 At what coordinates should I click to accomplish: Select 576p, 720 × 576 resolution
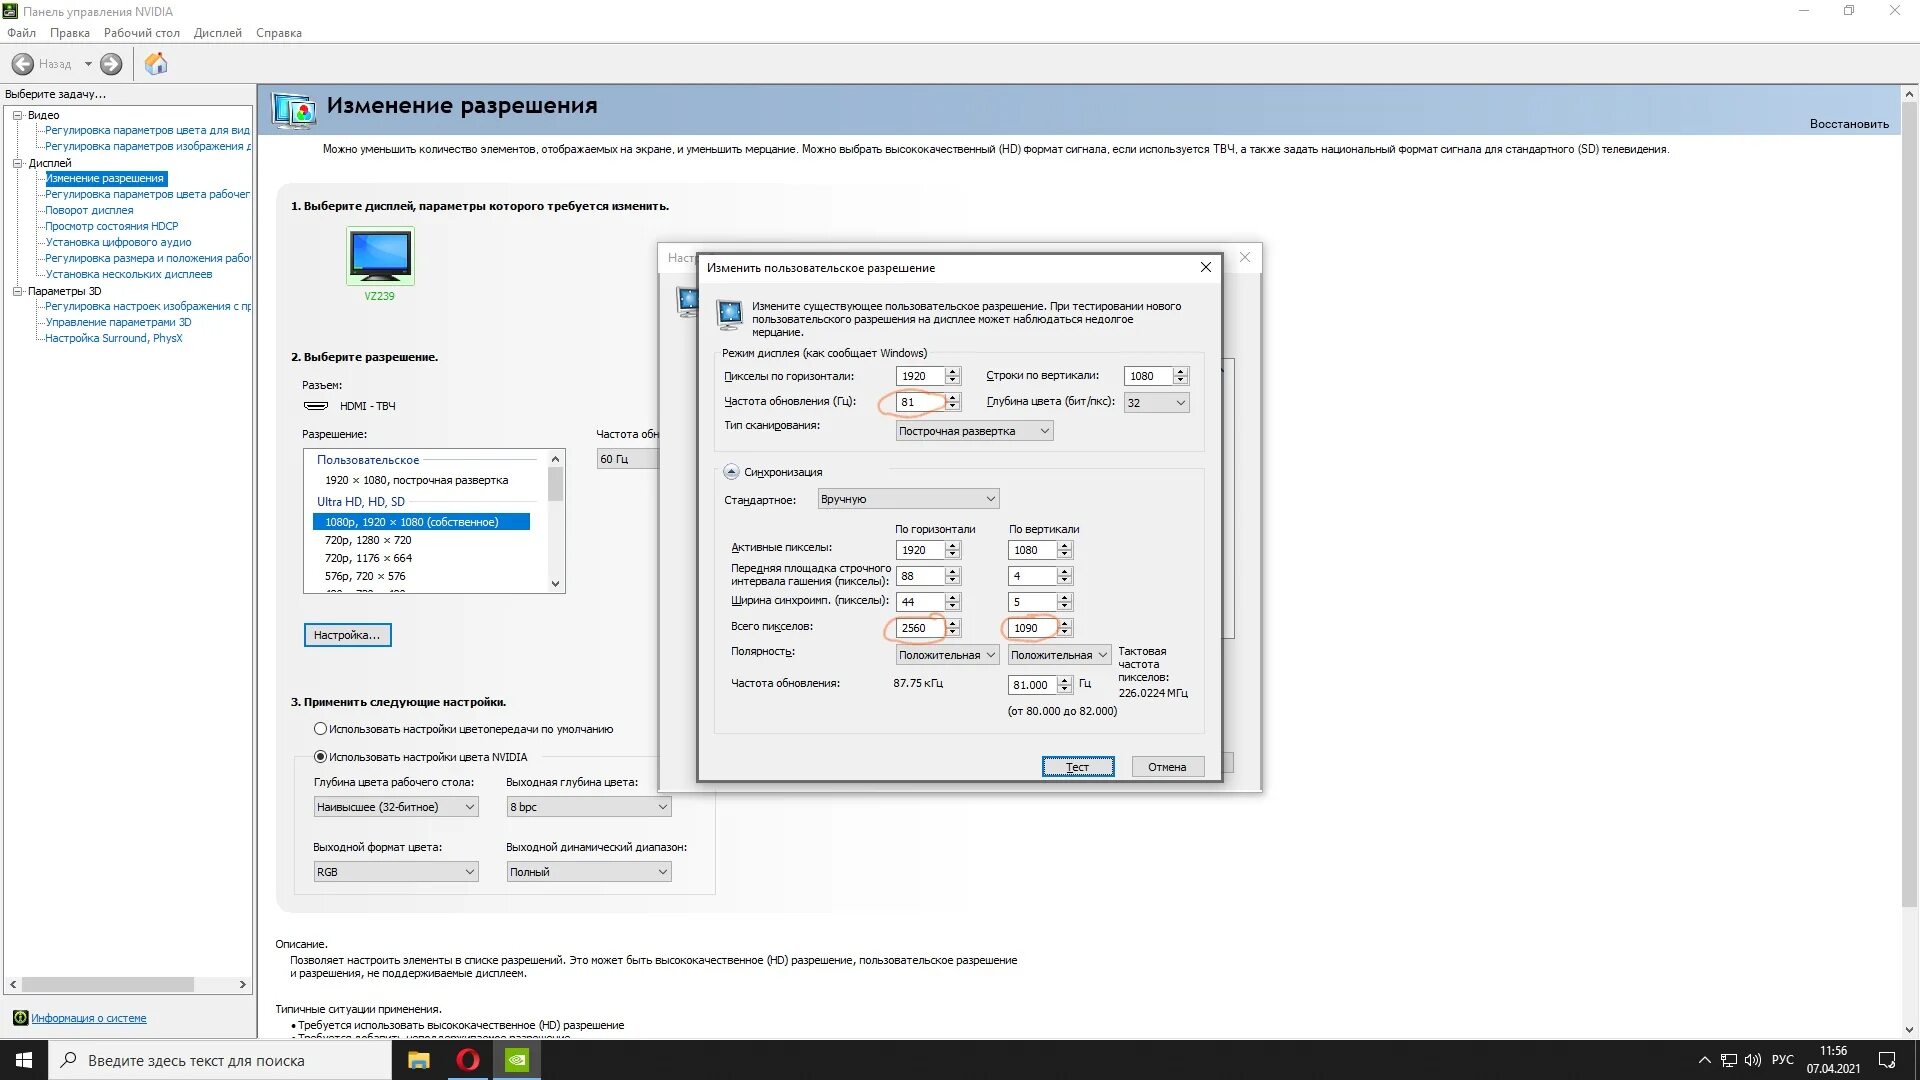365,576
